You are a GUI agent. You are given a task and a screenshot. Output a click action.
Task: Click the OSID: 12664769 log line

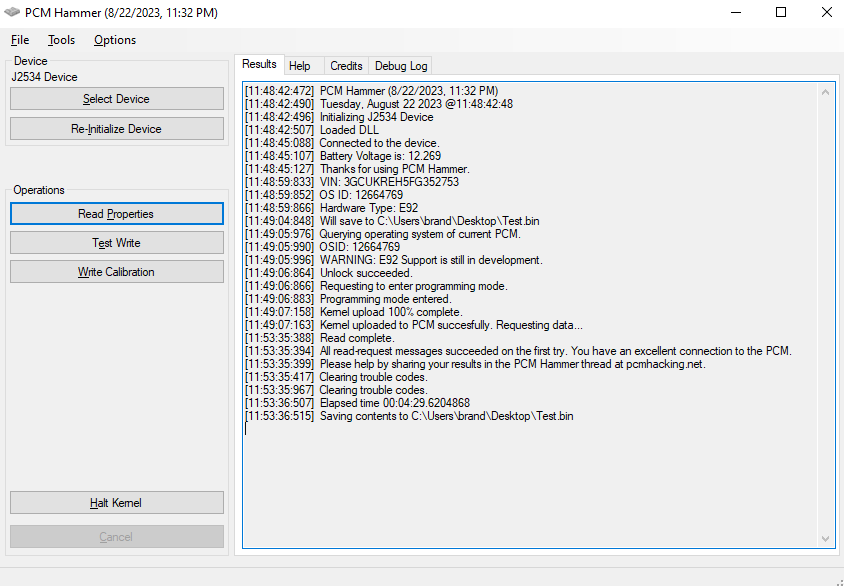click(322, 247)
